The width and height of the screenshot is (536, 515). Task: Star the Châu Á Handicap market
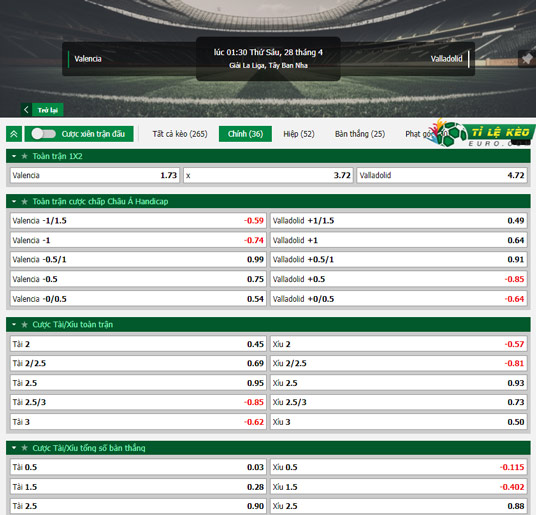24,201
